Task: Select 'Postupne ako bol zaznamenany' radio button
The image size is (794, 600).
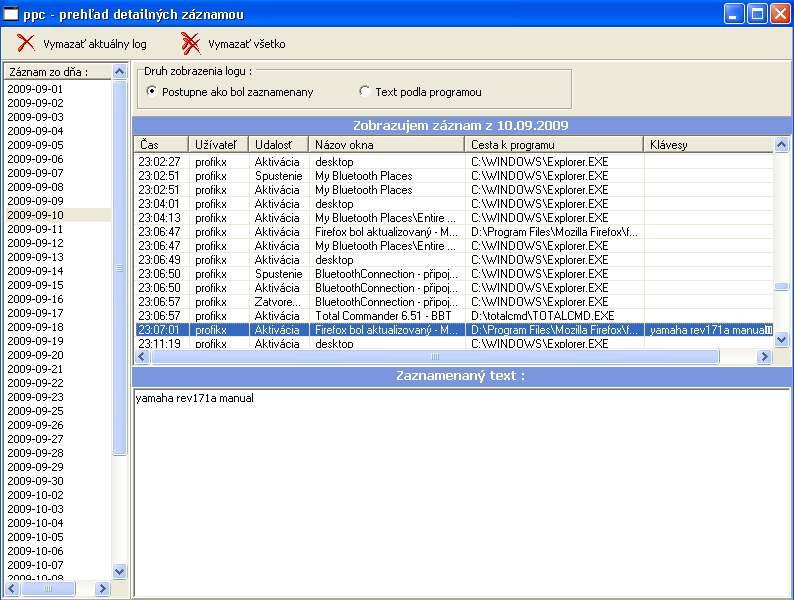Action: click(152, 92)
